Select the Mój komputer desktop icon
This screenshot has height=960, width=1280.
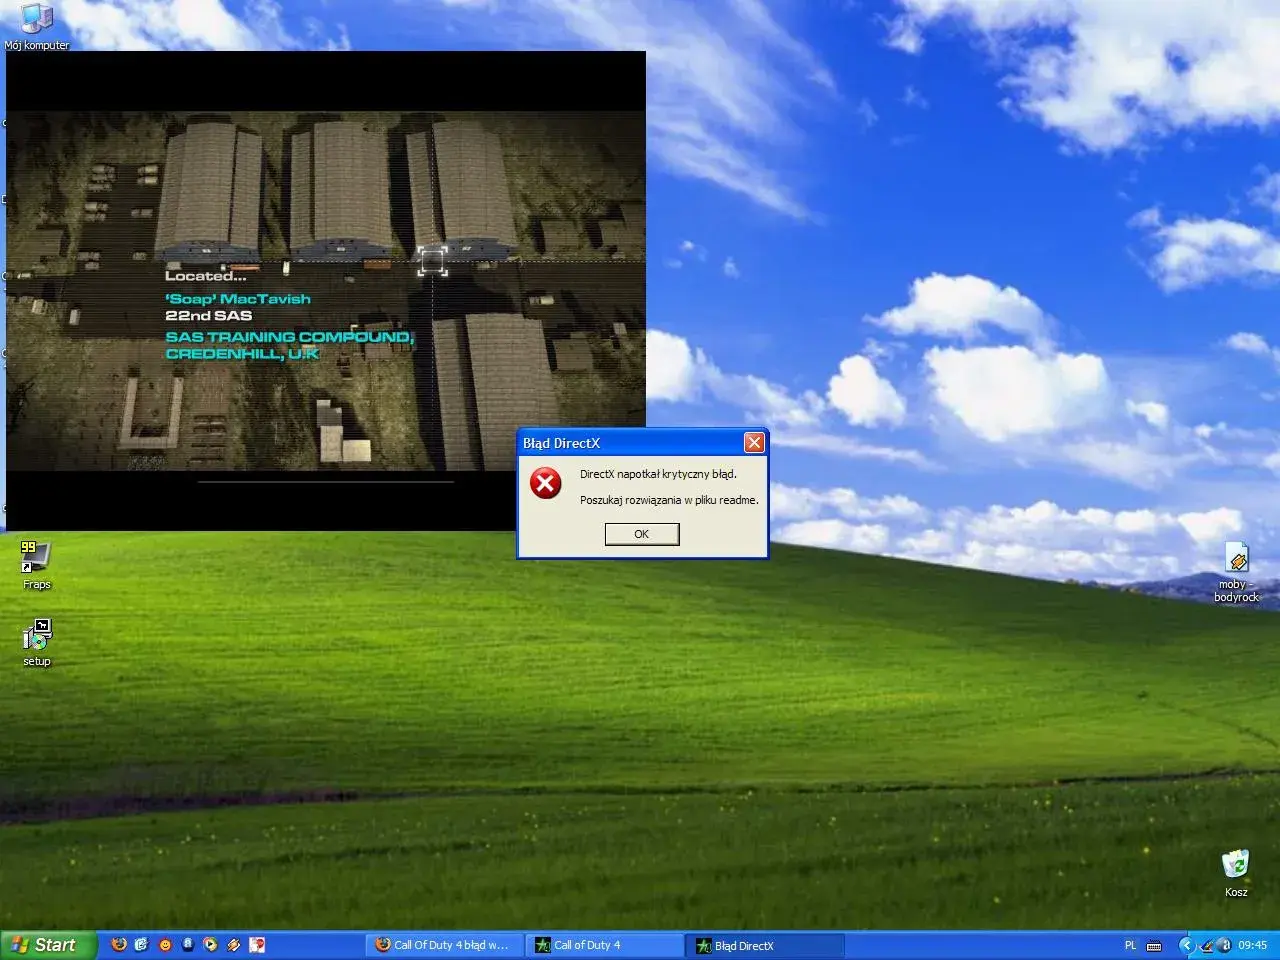point(37,26)
